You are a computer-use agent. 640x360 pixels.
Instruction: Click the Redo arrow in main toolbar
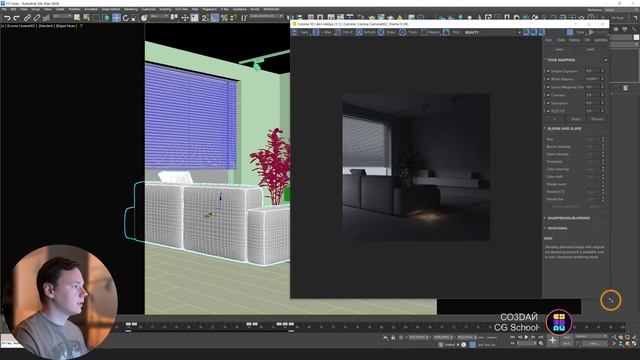click(16, 18)
